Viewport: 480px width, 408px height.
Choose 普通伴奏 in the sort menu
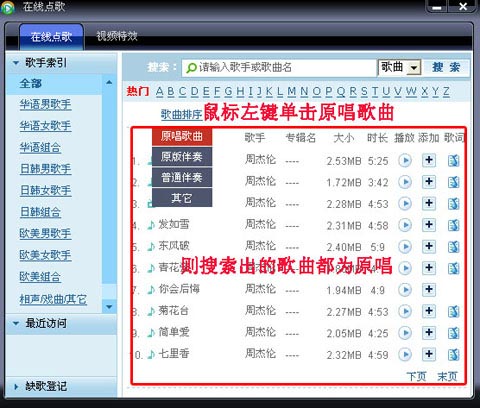(182, 177)
